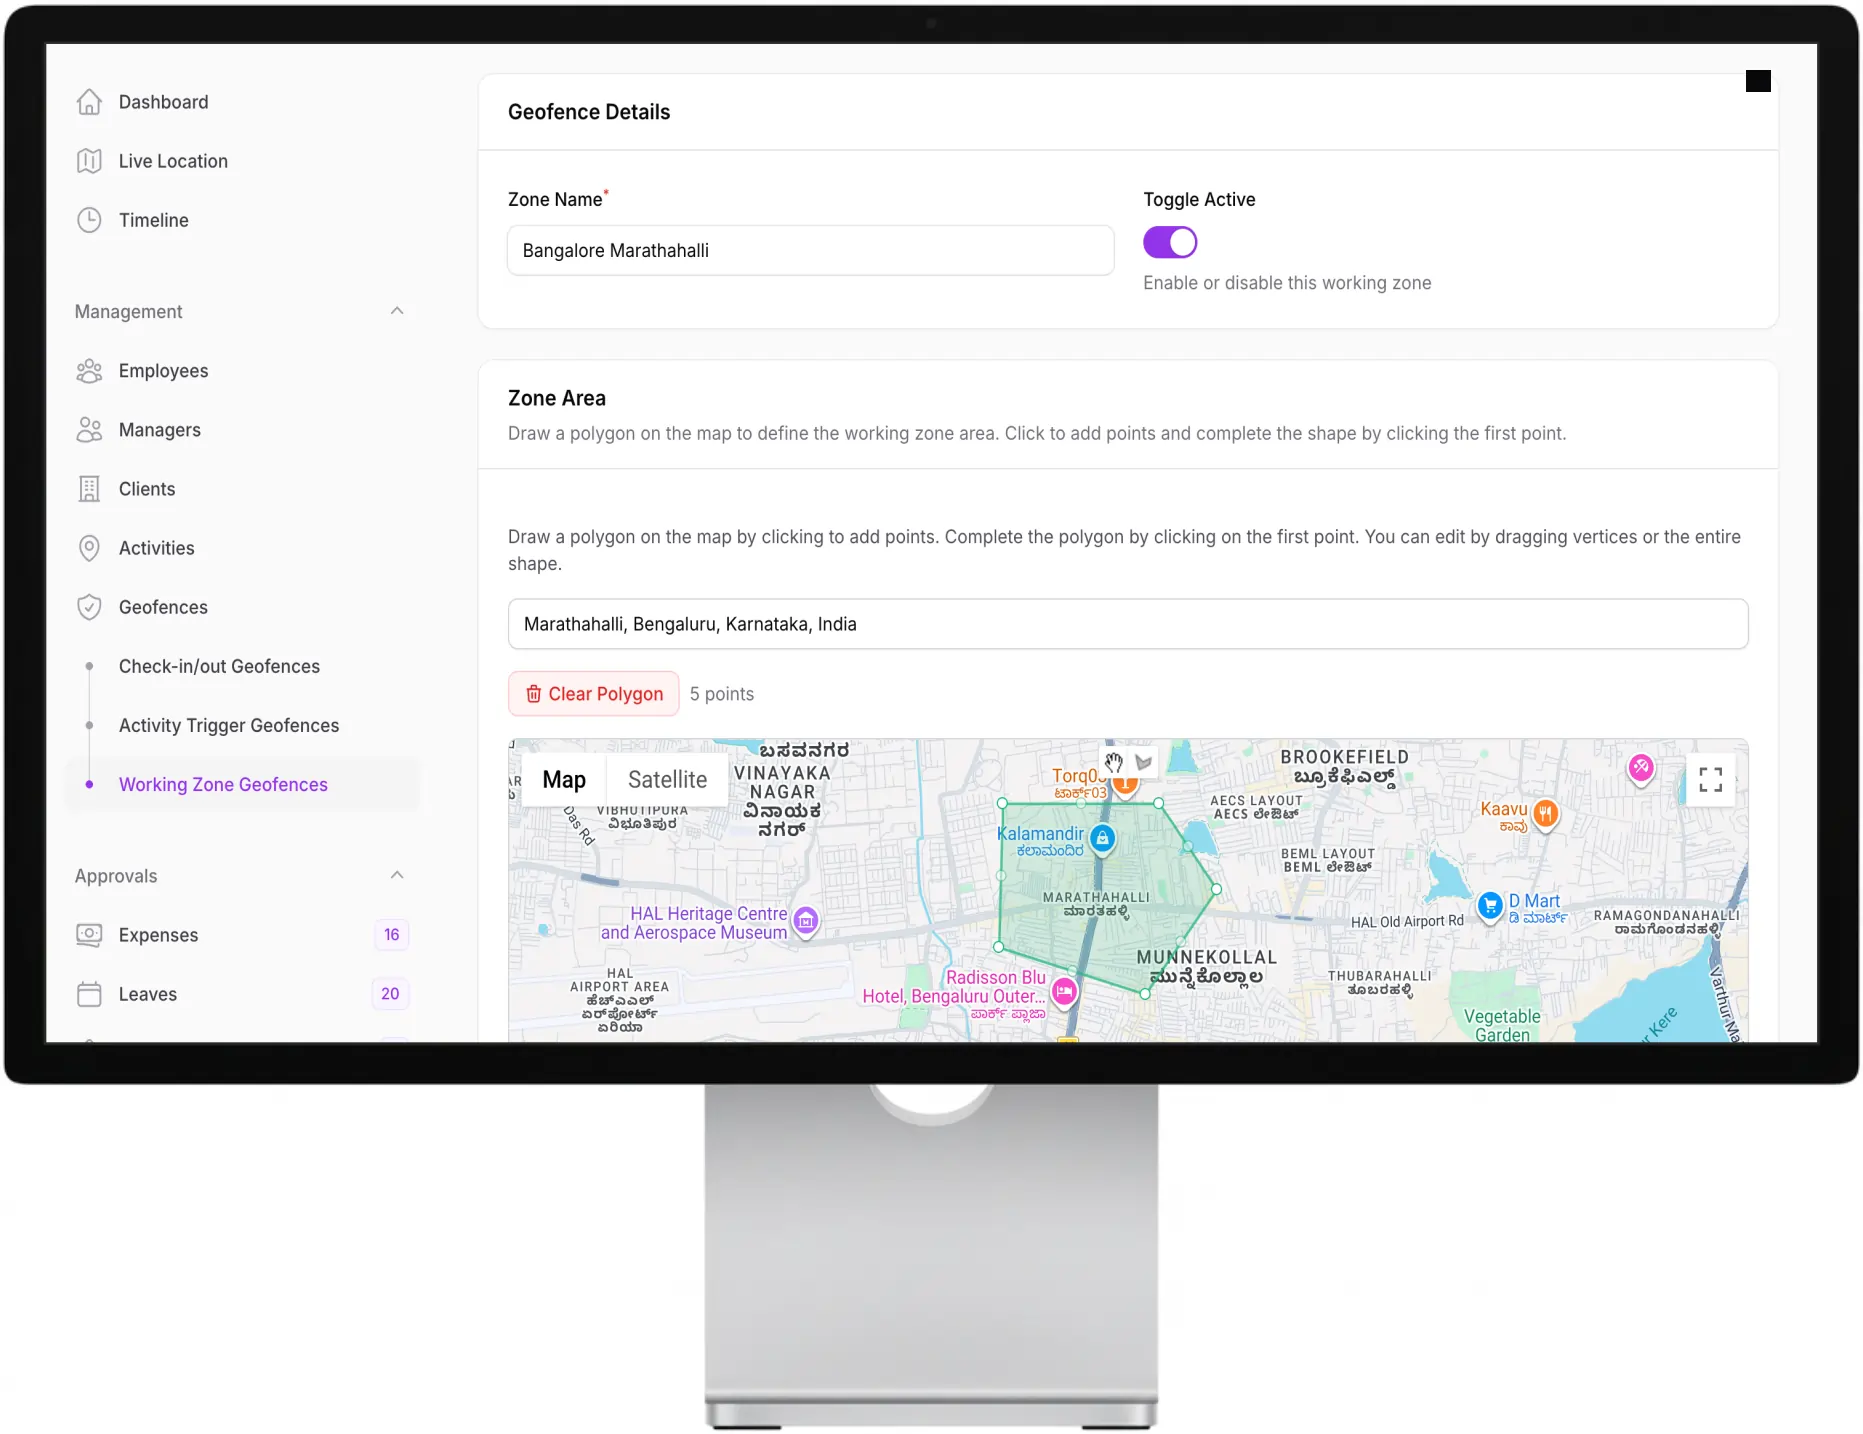Click the map location search field
Screen dimensions: 1863x1434
[x=1127, y=624]
